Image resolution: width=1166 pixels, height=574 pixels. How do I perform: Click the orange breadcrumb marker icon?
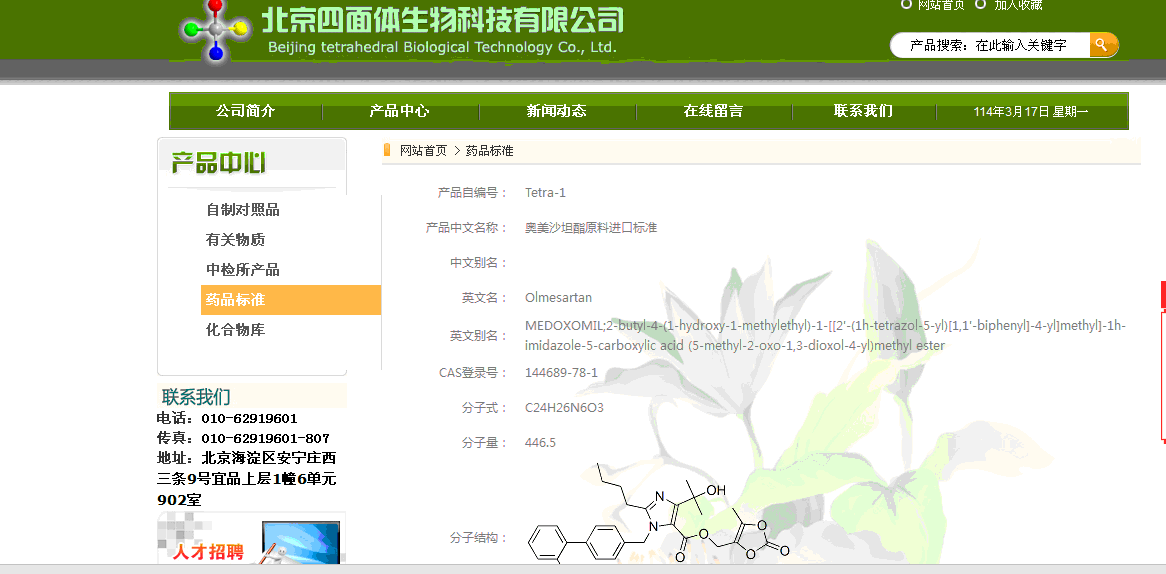click(387, 150)
